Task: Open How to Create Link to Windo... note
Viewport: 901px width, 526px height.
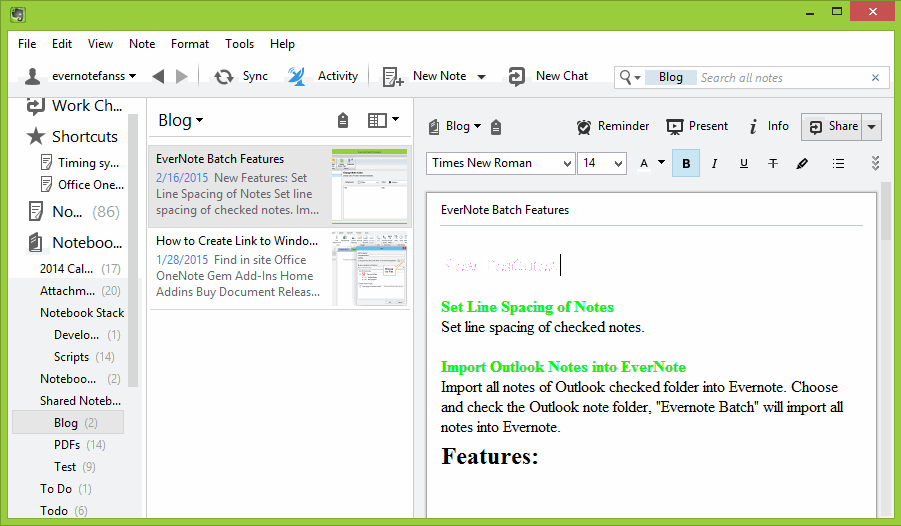Action: 279,268
